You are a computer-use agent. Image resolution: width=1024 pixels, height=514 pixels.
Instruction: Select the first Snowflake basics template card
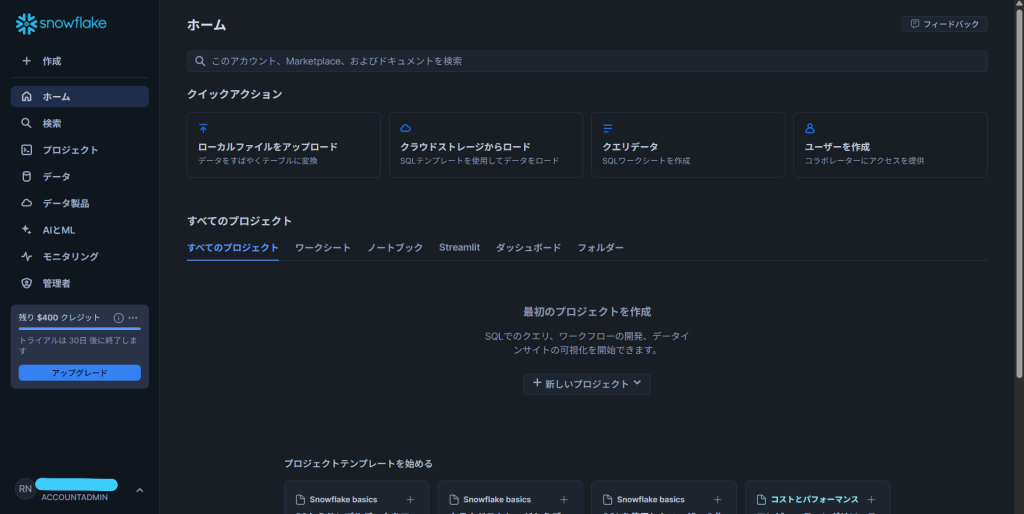point(357,498)
